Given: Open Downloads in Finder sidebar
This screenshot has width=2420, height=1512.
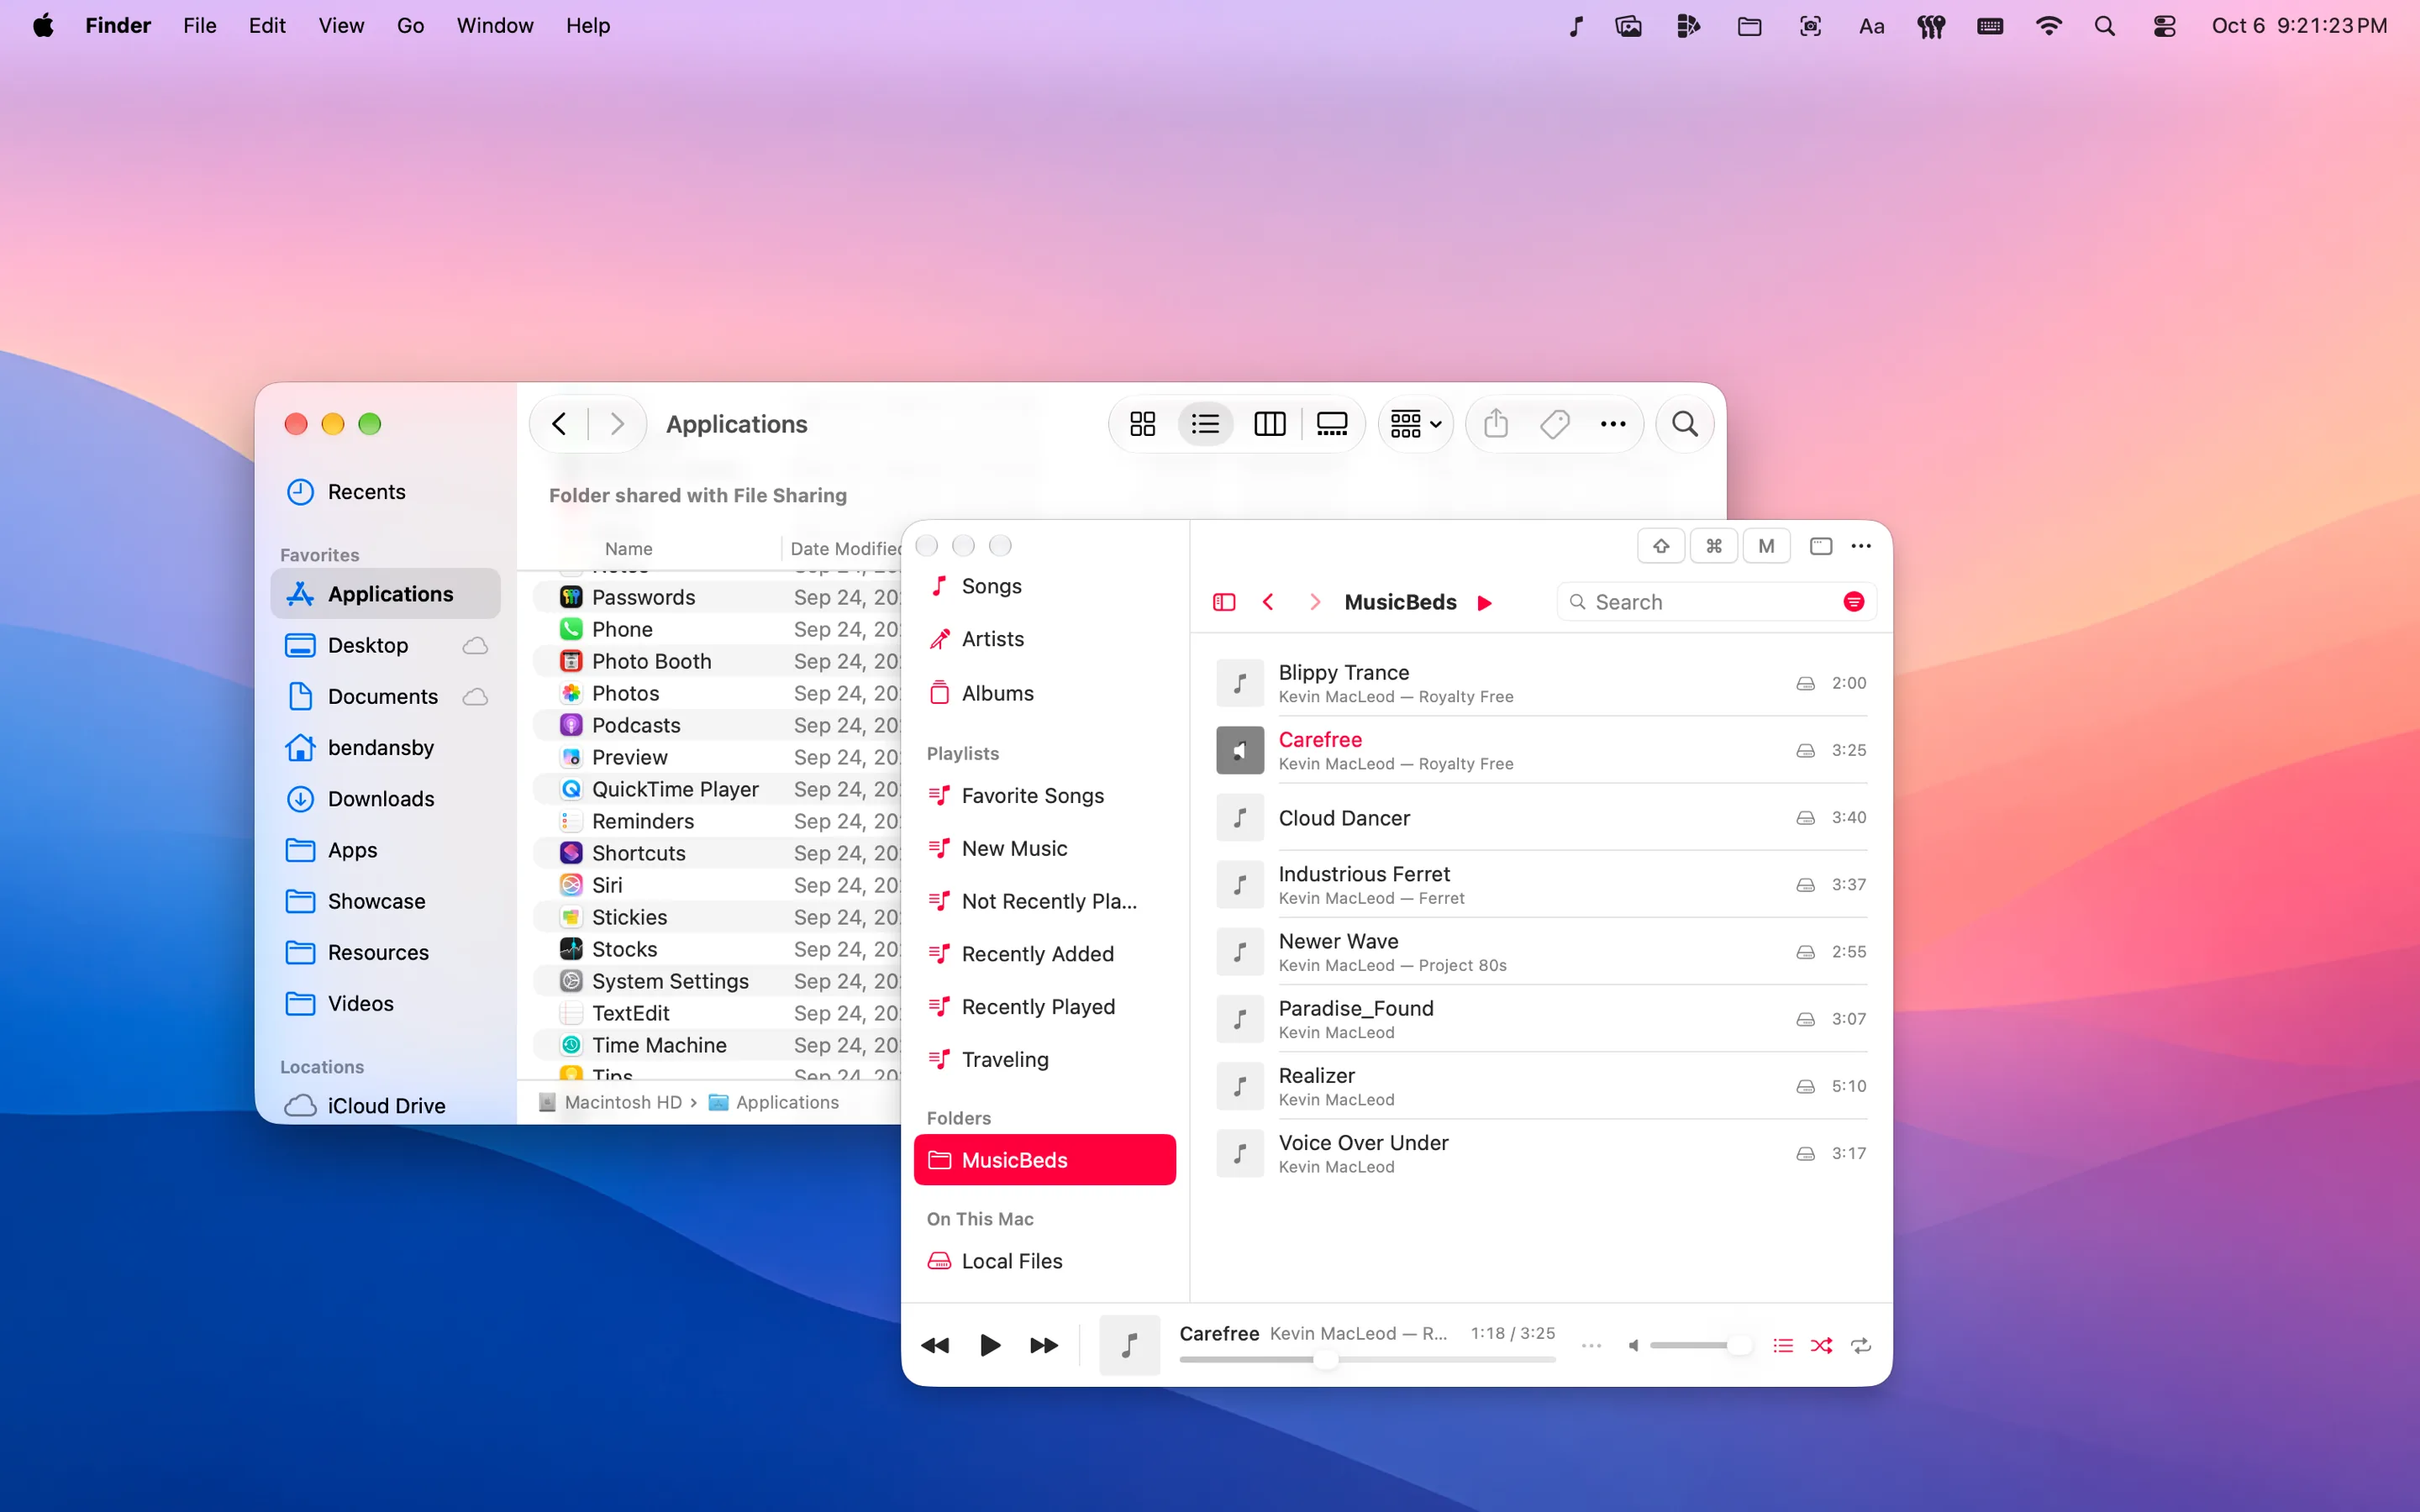Looking at the screenshot, I should pos(385,799).
